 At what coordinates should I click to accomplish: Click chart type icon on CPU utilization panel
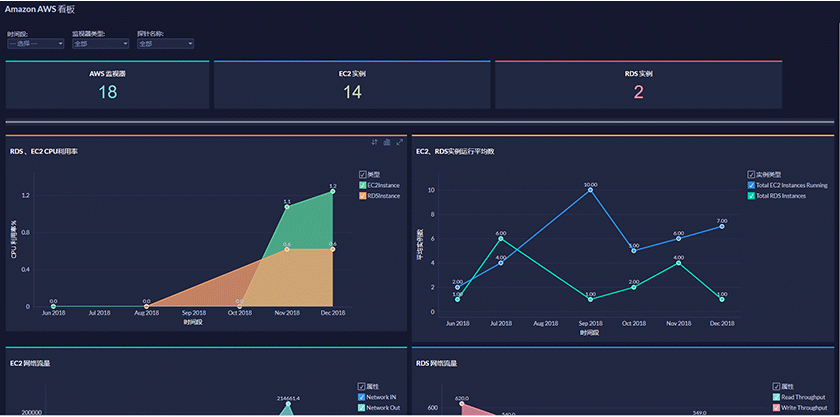pyautogui.click(x=387, y=142)
